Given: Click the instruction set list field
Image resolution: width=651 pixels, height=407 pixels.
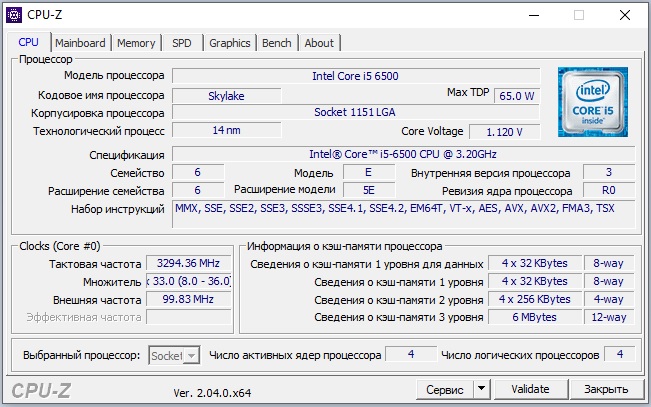Looking at the screenshot, I should pos(403,214).
